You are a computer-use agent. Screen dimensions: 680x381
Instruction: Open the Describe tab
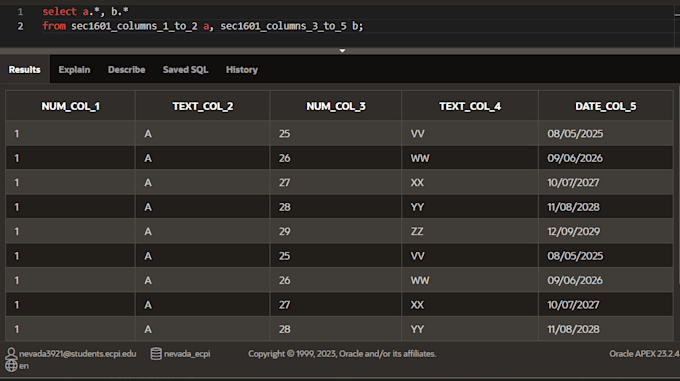[x=126, y=69]
